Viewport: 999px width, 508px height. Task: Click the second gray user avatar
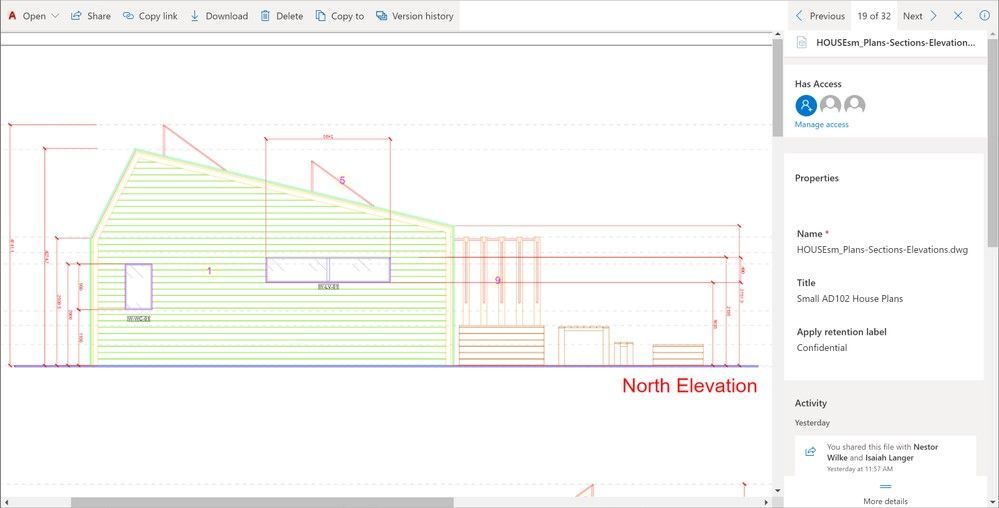(x=830, y=105)
